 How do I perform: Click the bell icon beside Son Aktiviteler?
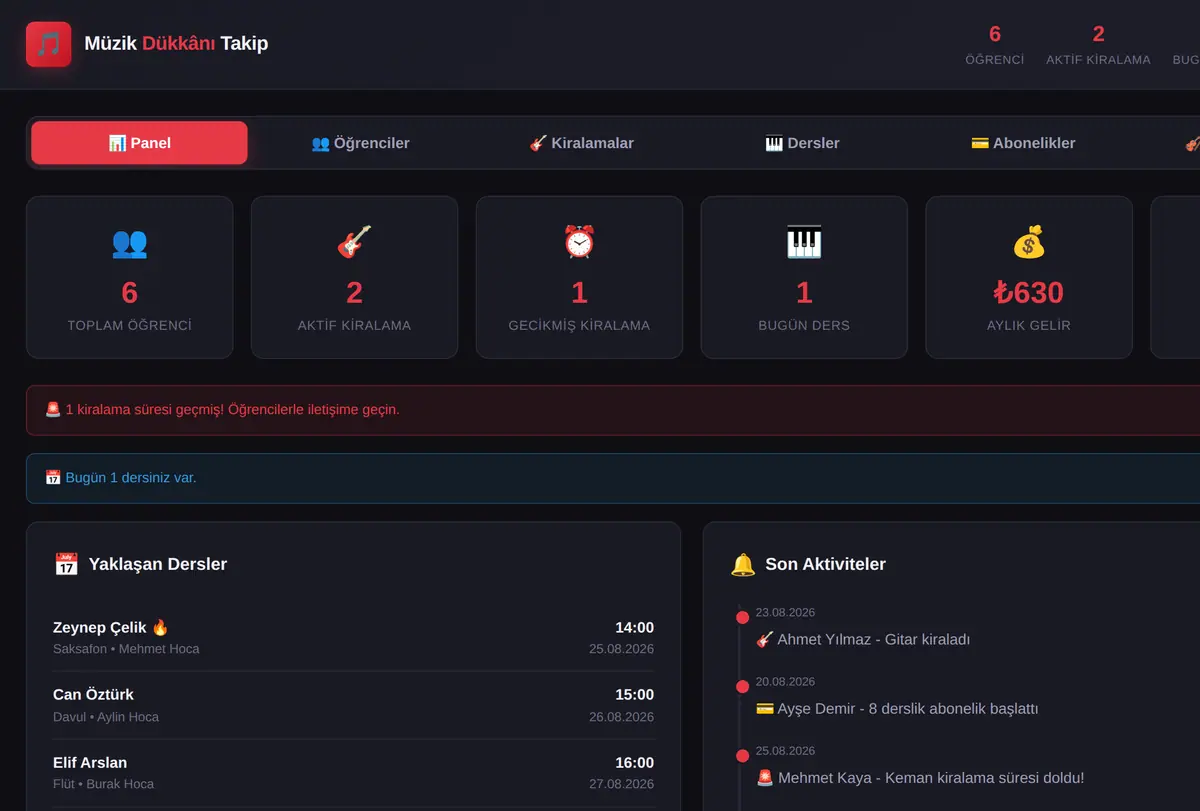(x=743, y=564)
